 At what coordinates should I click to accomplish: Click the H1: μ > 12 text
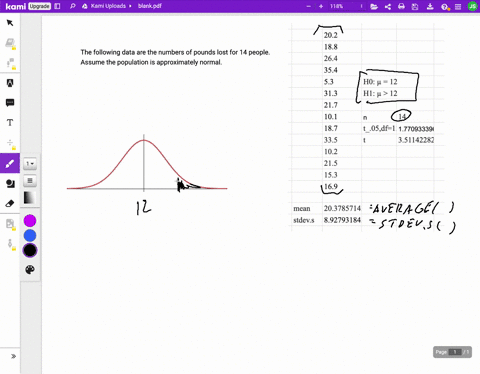pyautogui.click(x=380, y=93)
